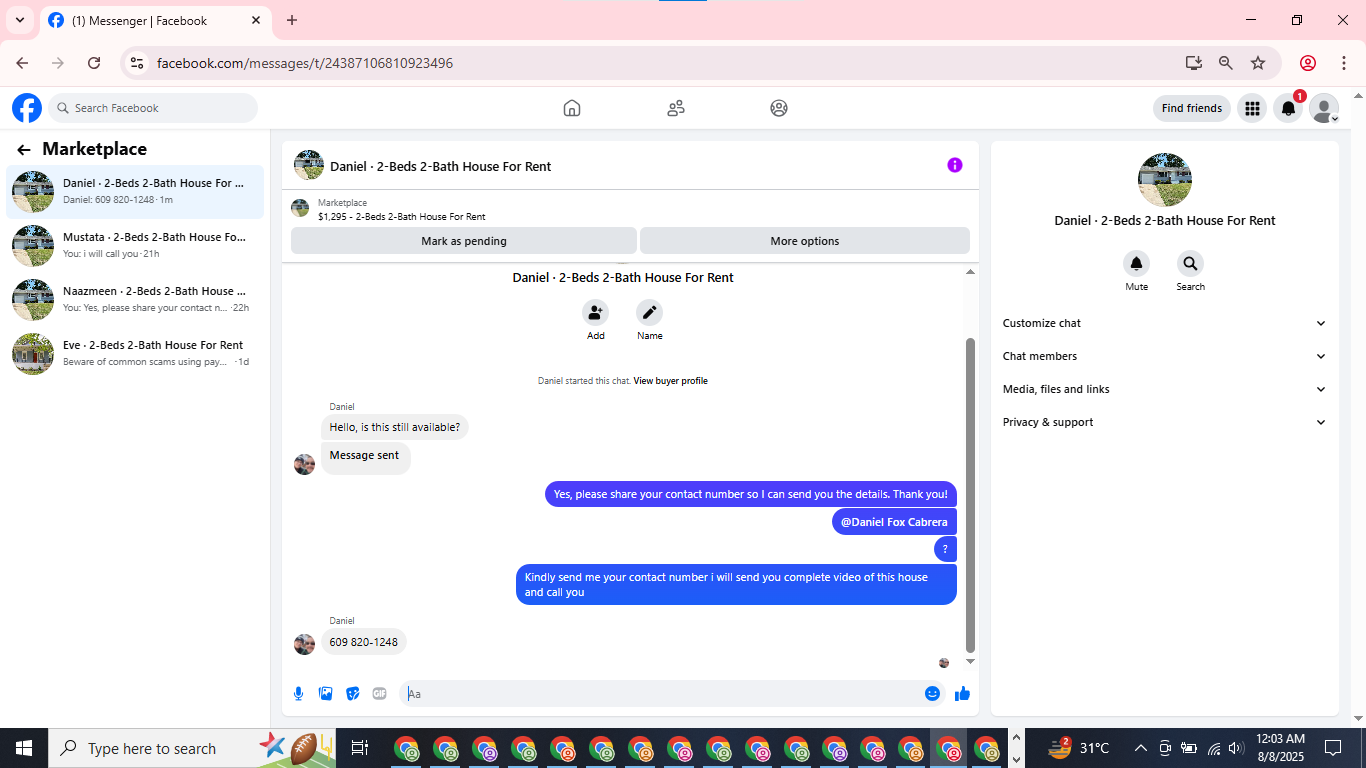The height and width of the screenshot is (768, 1366).
Task: Open Task View on the taskbar
Action: point(360,748)
